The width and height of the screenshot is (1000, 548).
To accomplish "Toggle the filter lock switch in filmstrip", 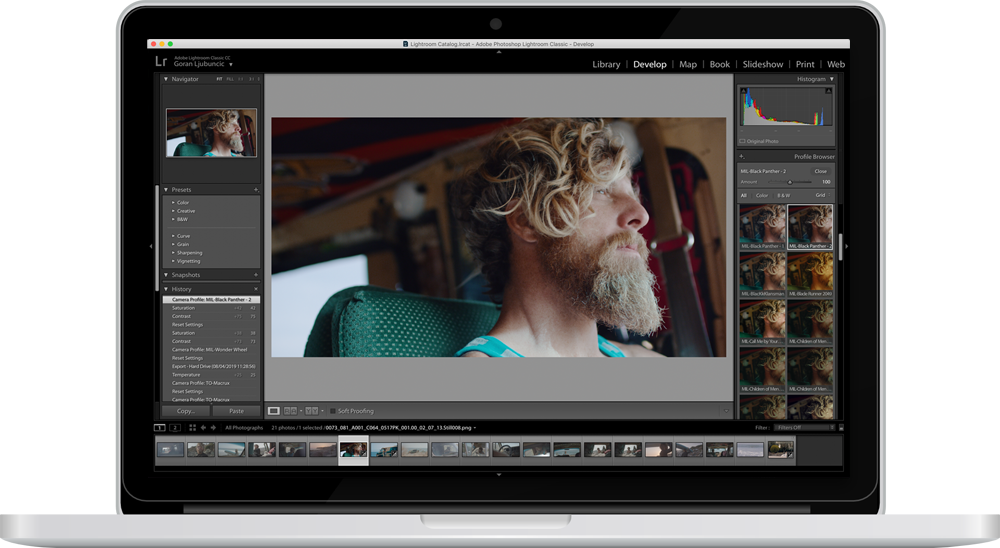I will [842, 427].
